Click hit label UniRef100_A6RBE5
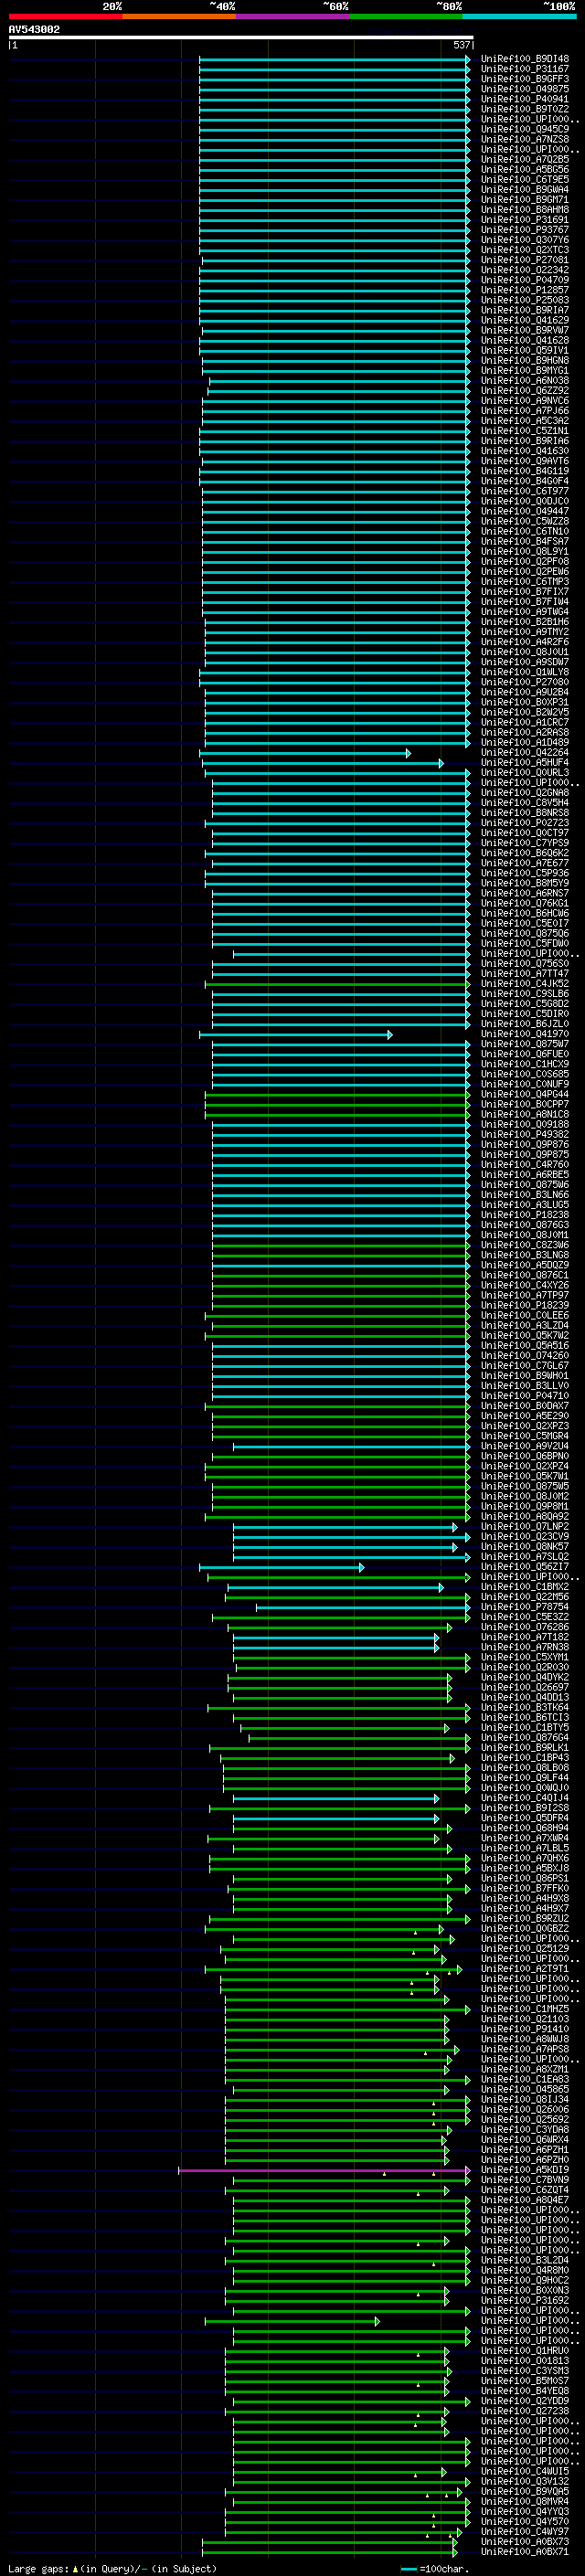This screenshot has height=2576, width=585. [524, 1174]
